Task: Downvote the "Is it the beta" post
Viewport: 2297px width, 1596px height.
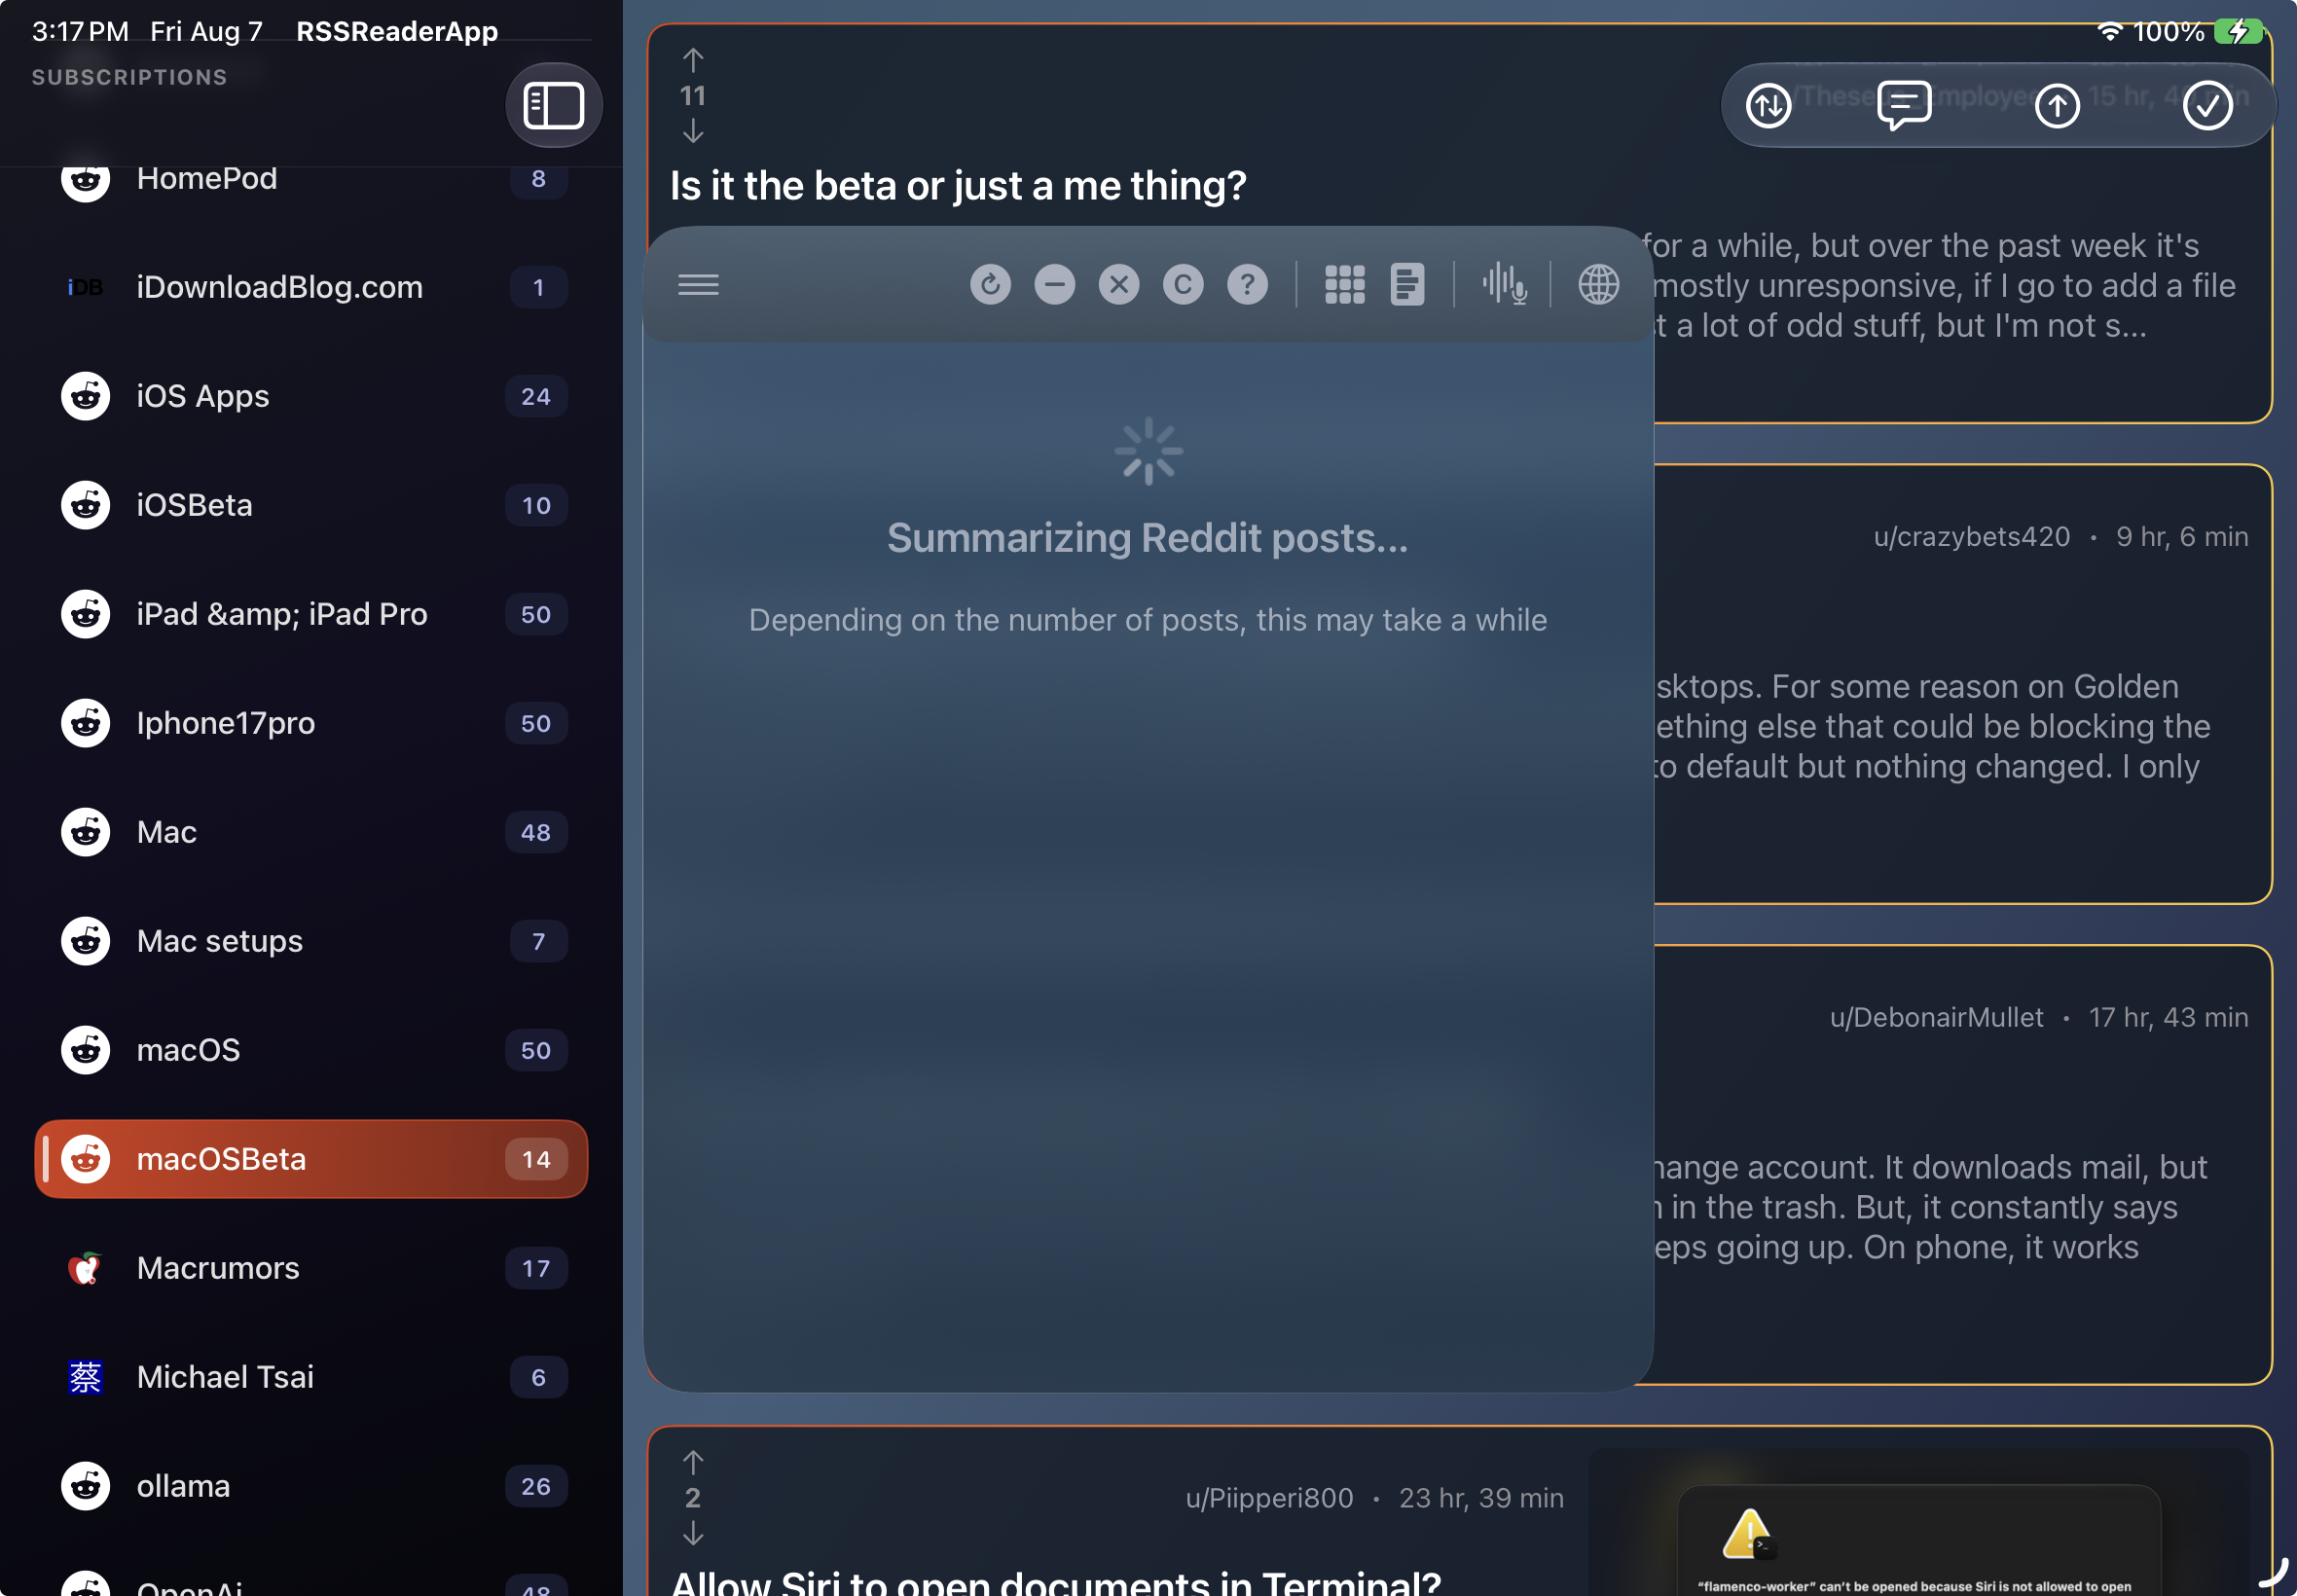Action: tap(693, 131)
